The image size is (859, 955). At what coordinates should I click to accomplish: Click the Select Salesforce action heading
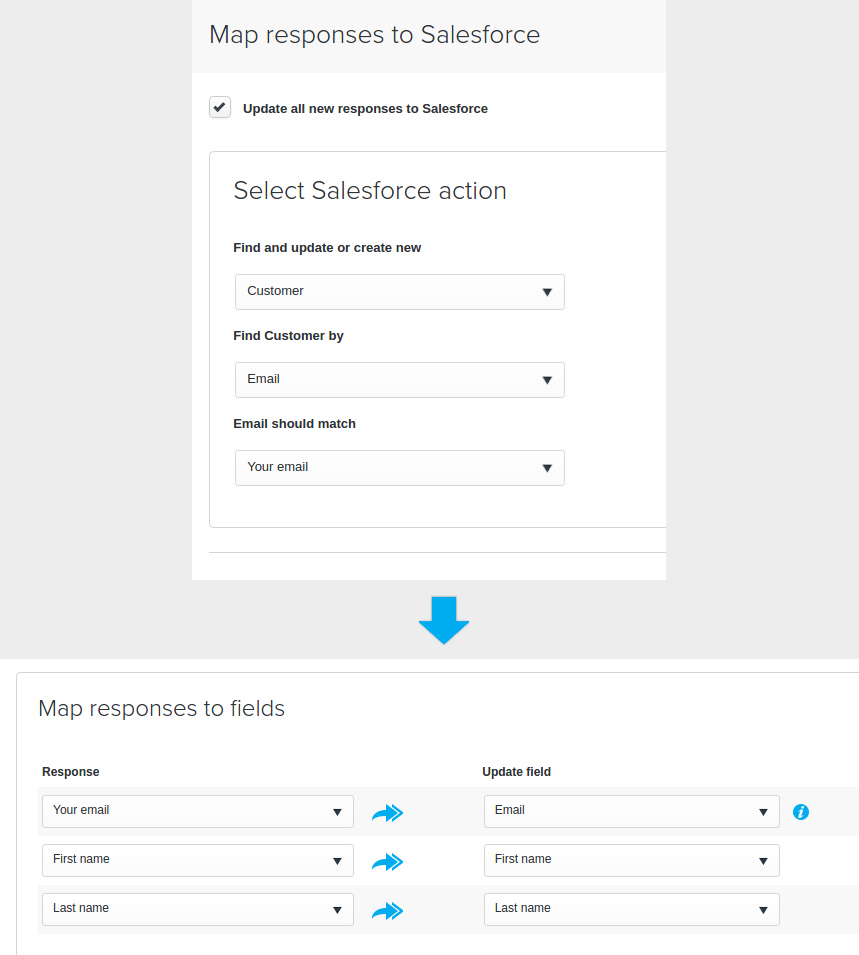pyautogui.click(x=370, y=191)
